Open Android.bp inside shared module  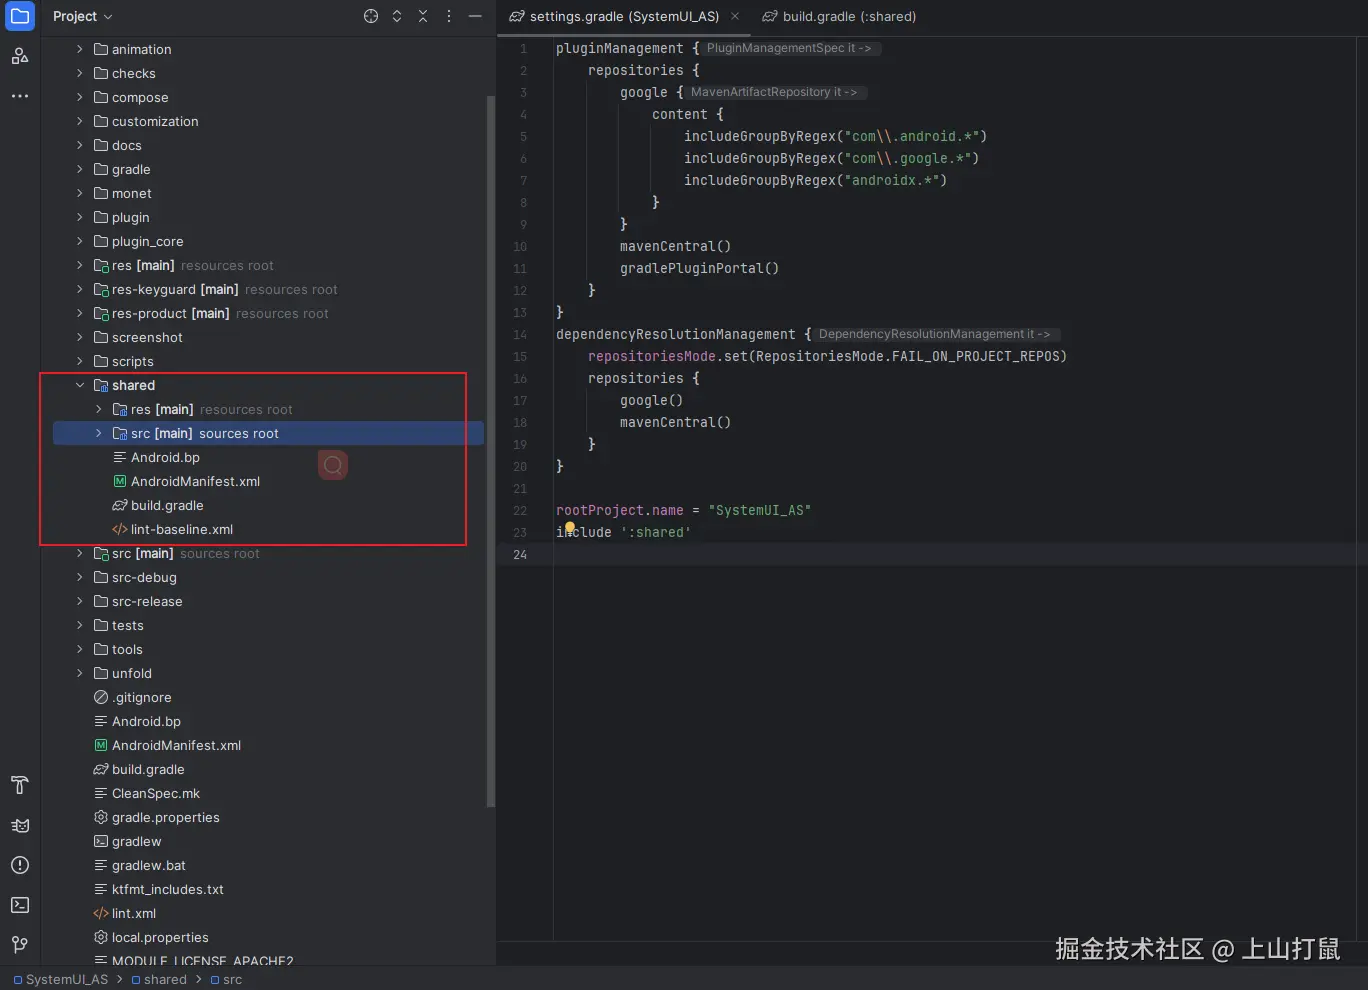165,457
